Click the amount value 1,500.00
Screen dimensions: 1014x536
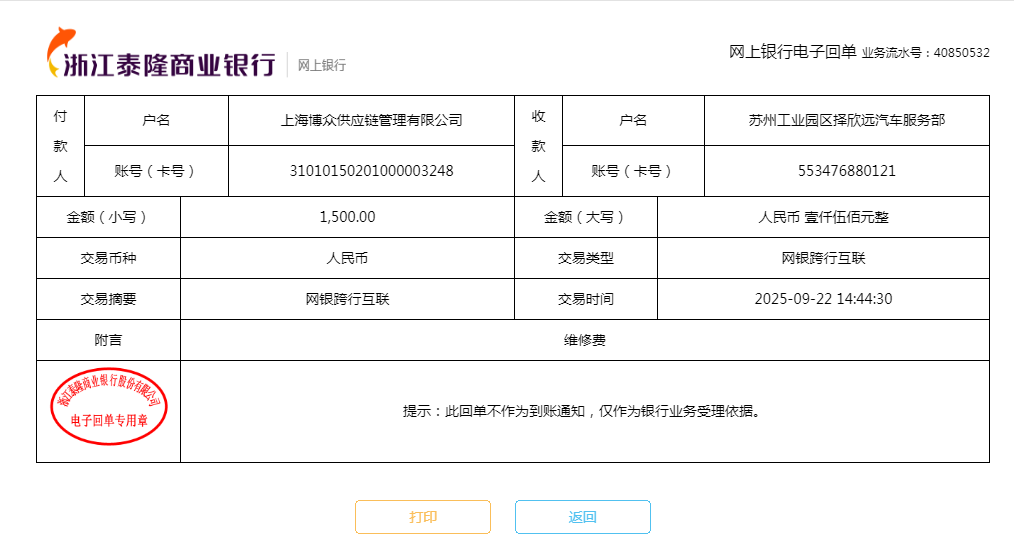tap(347, 217)
